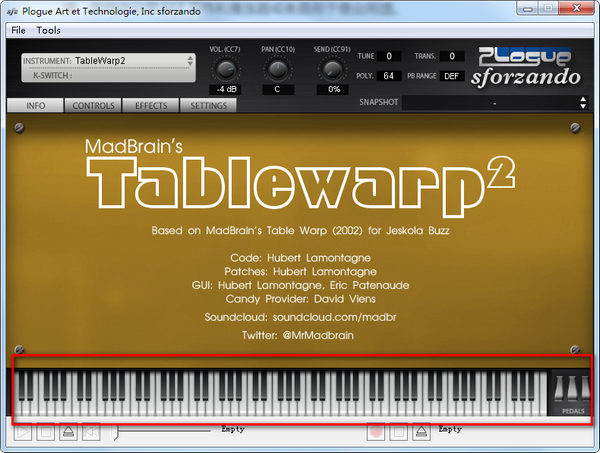The width and height of the screenshot is (600, 453).
Task: Switch to the CONTROLS tab
Action: pyautogui.click(x=93, y=105)
